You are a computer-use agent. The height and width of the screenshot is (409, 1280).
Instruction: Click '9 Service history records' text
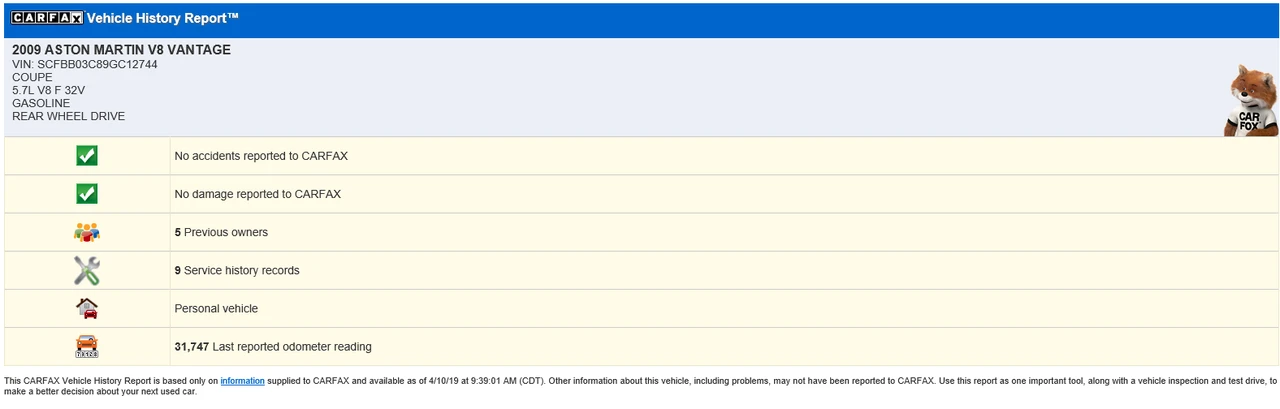[237, 270]
